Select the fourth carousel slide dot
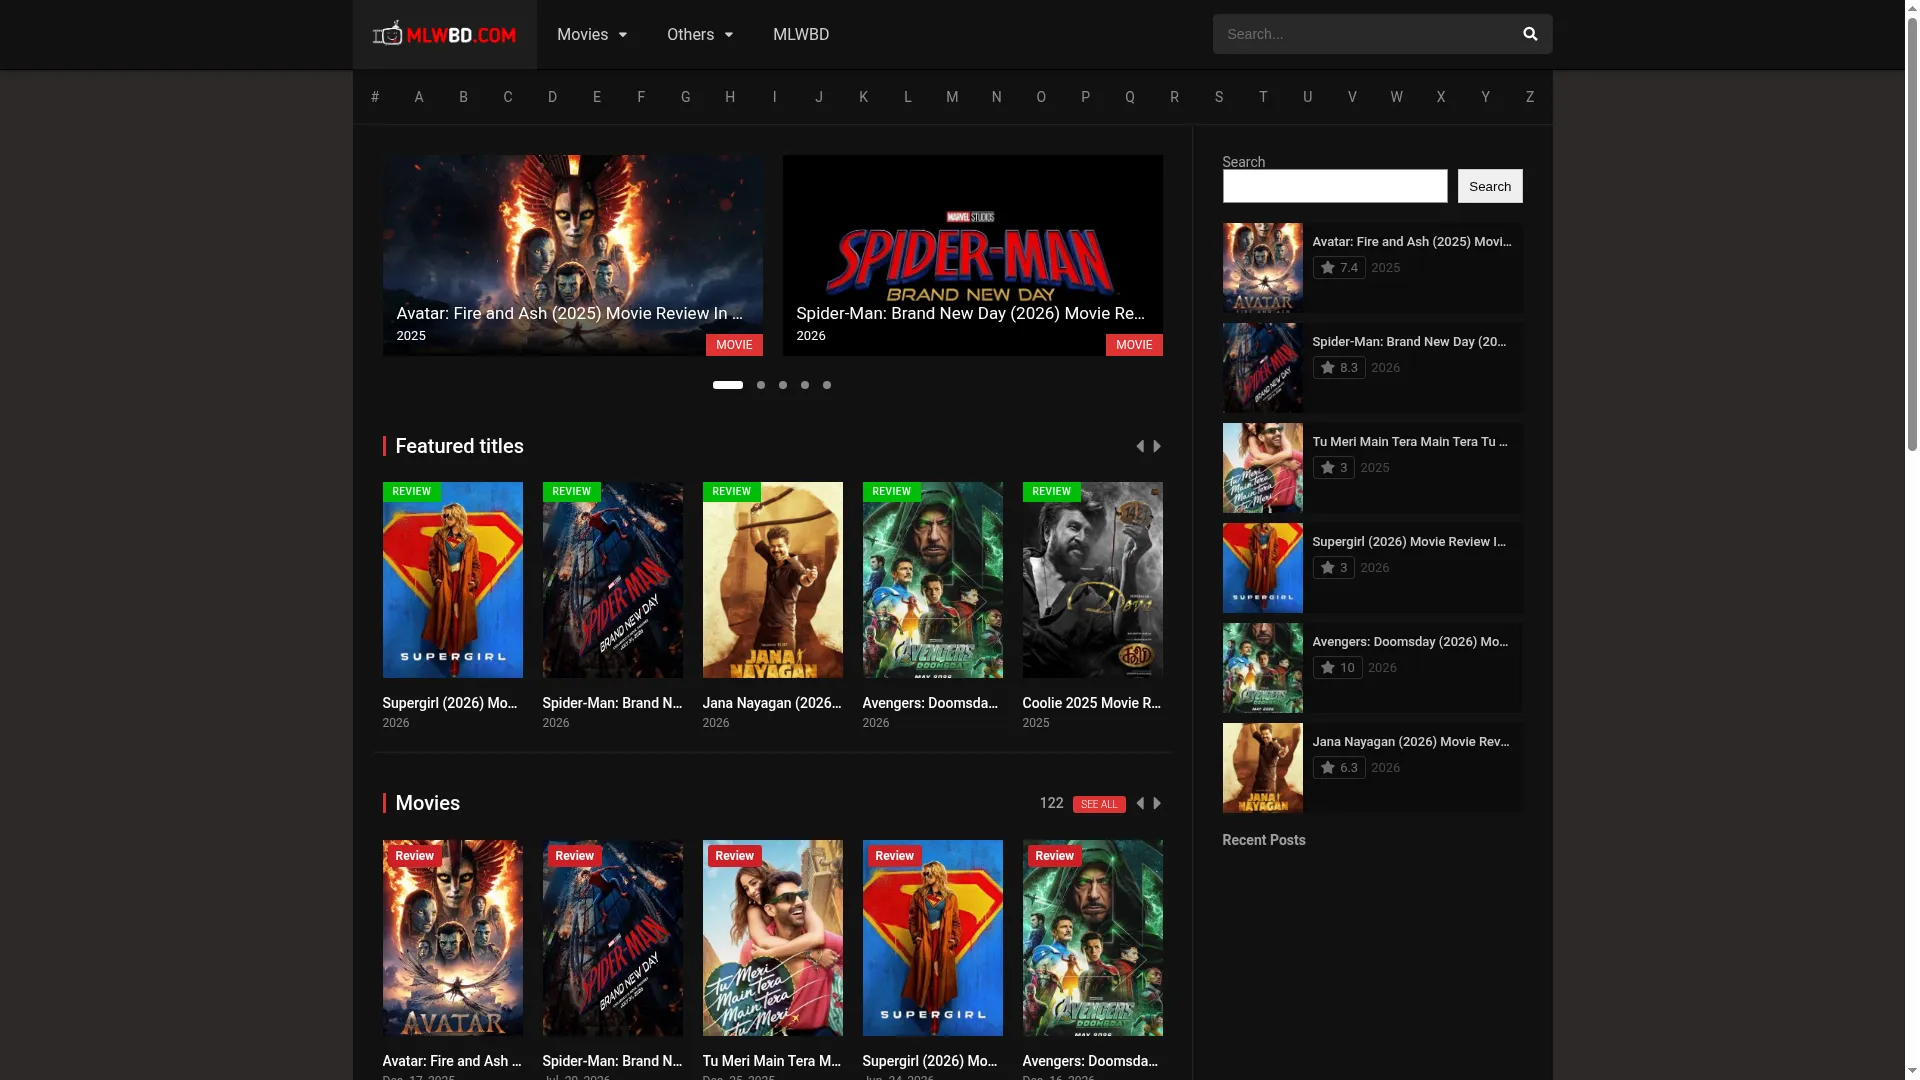Screen dimensions: 1920x1080 pos(805,385)
